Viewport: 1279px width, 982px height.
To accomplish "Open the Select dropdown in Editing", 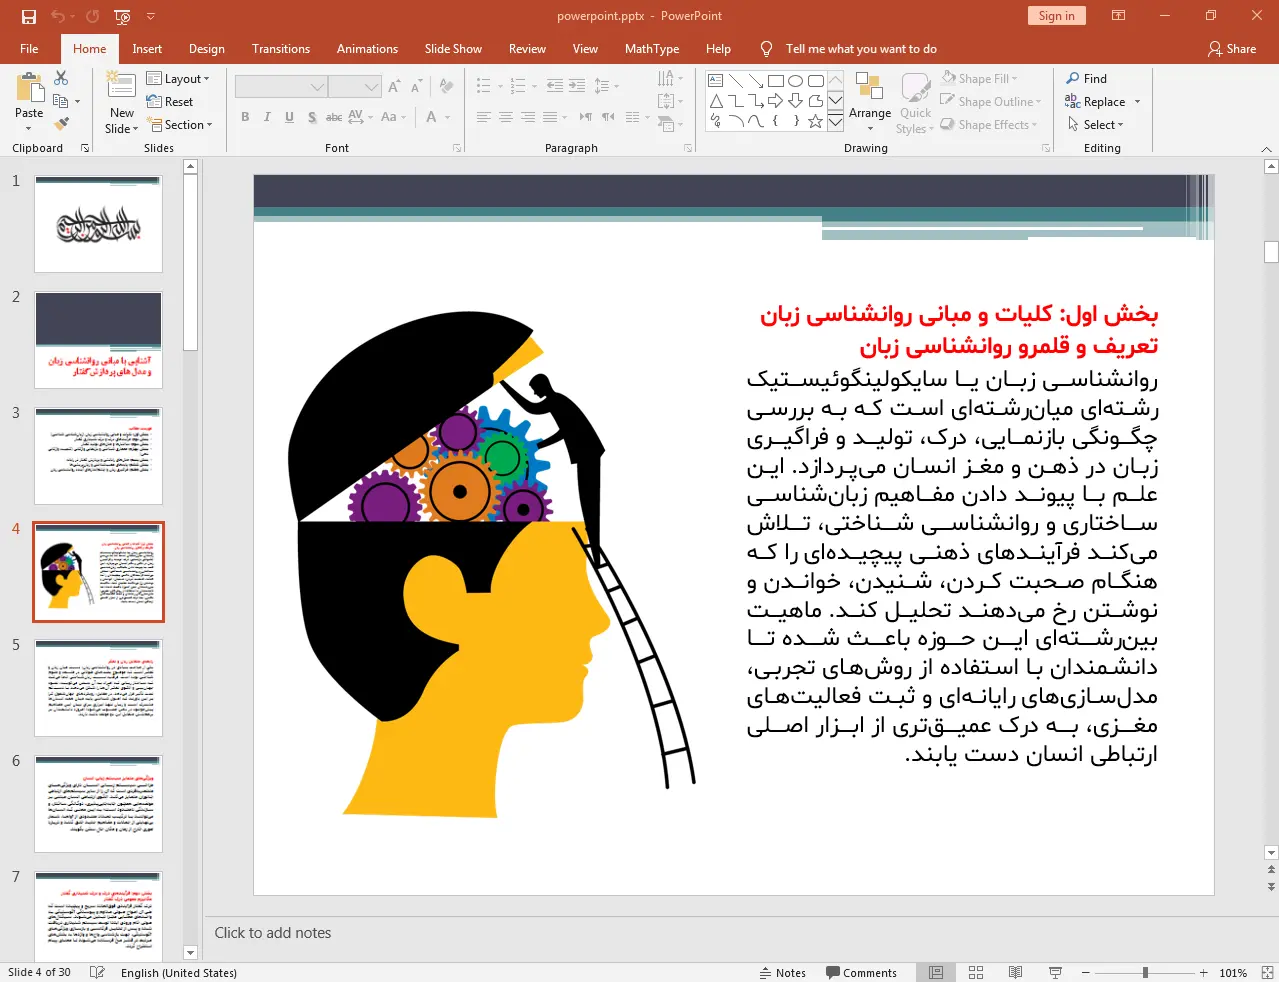I will 1095,124.
